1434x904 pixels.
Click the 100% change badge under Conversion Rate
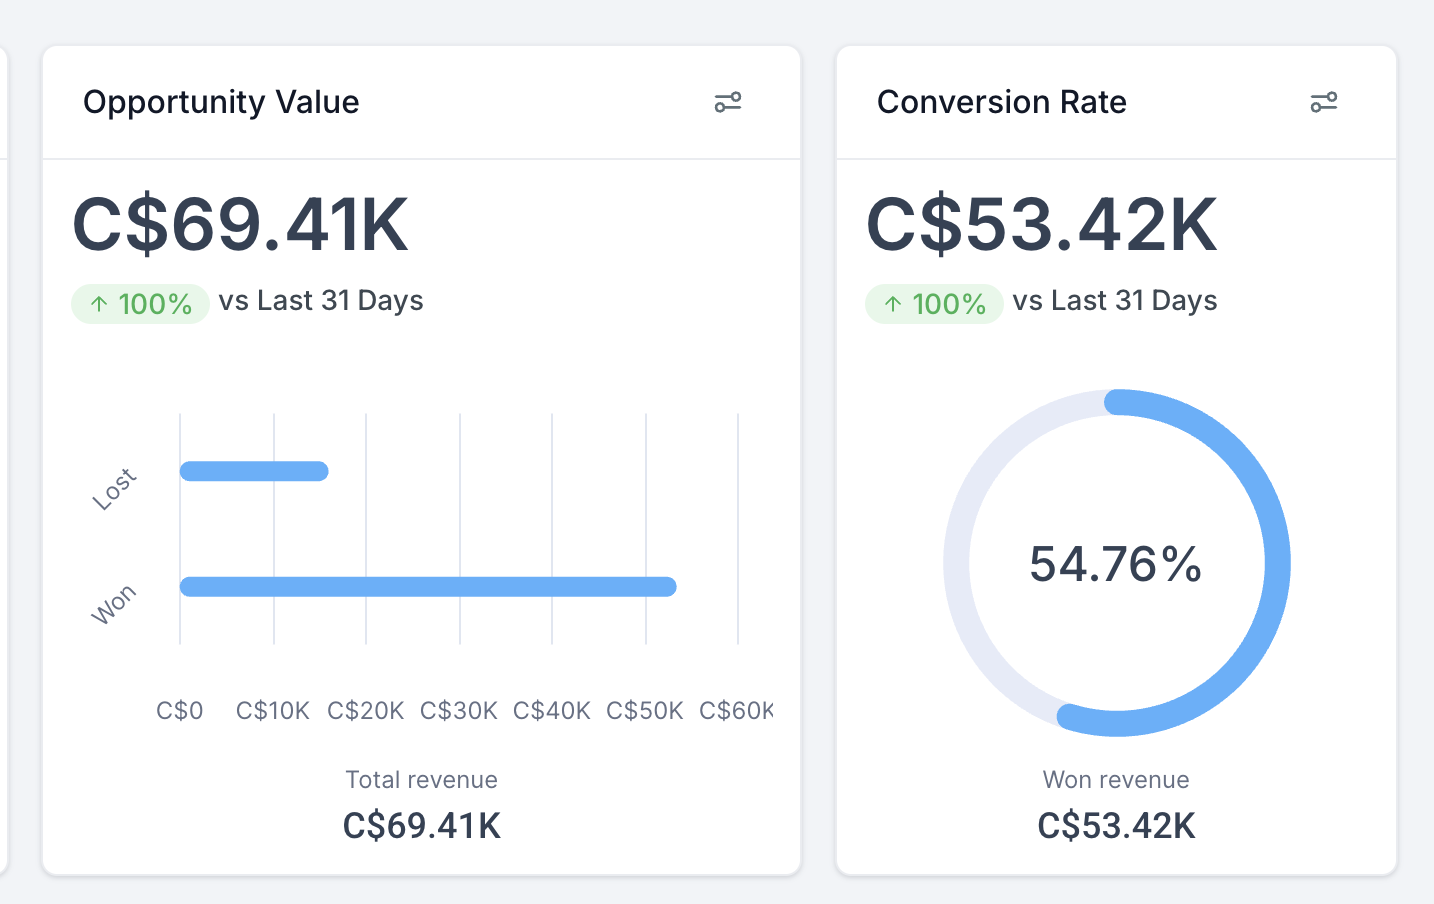tap(933, 302)
